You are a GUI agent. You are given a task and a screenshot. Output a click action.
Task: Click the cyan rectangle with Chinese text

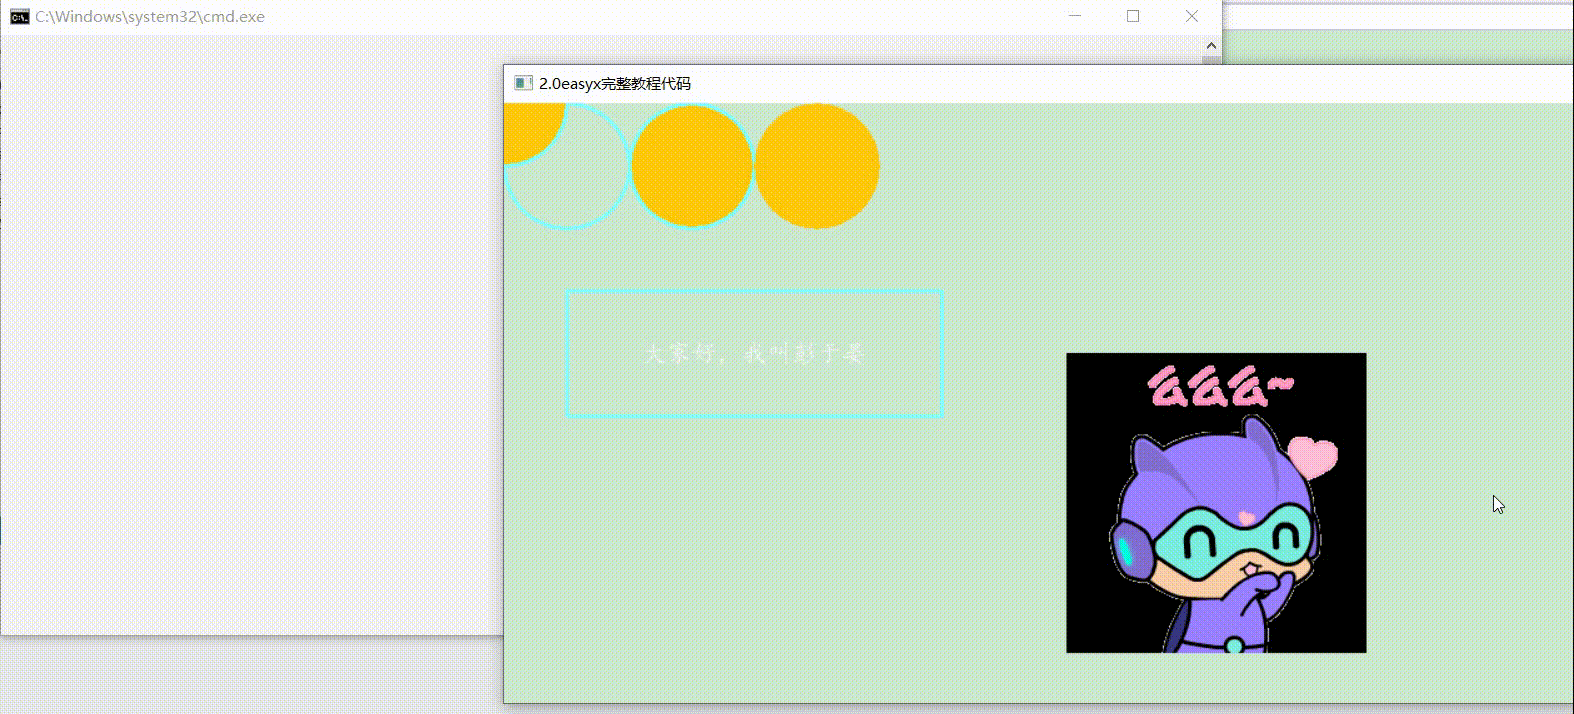click(x=754, y=353)
